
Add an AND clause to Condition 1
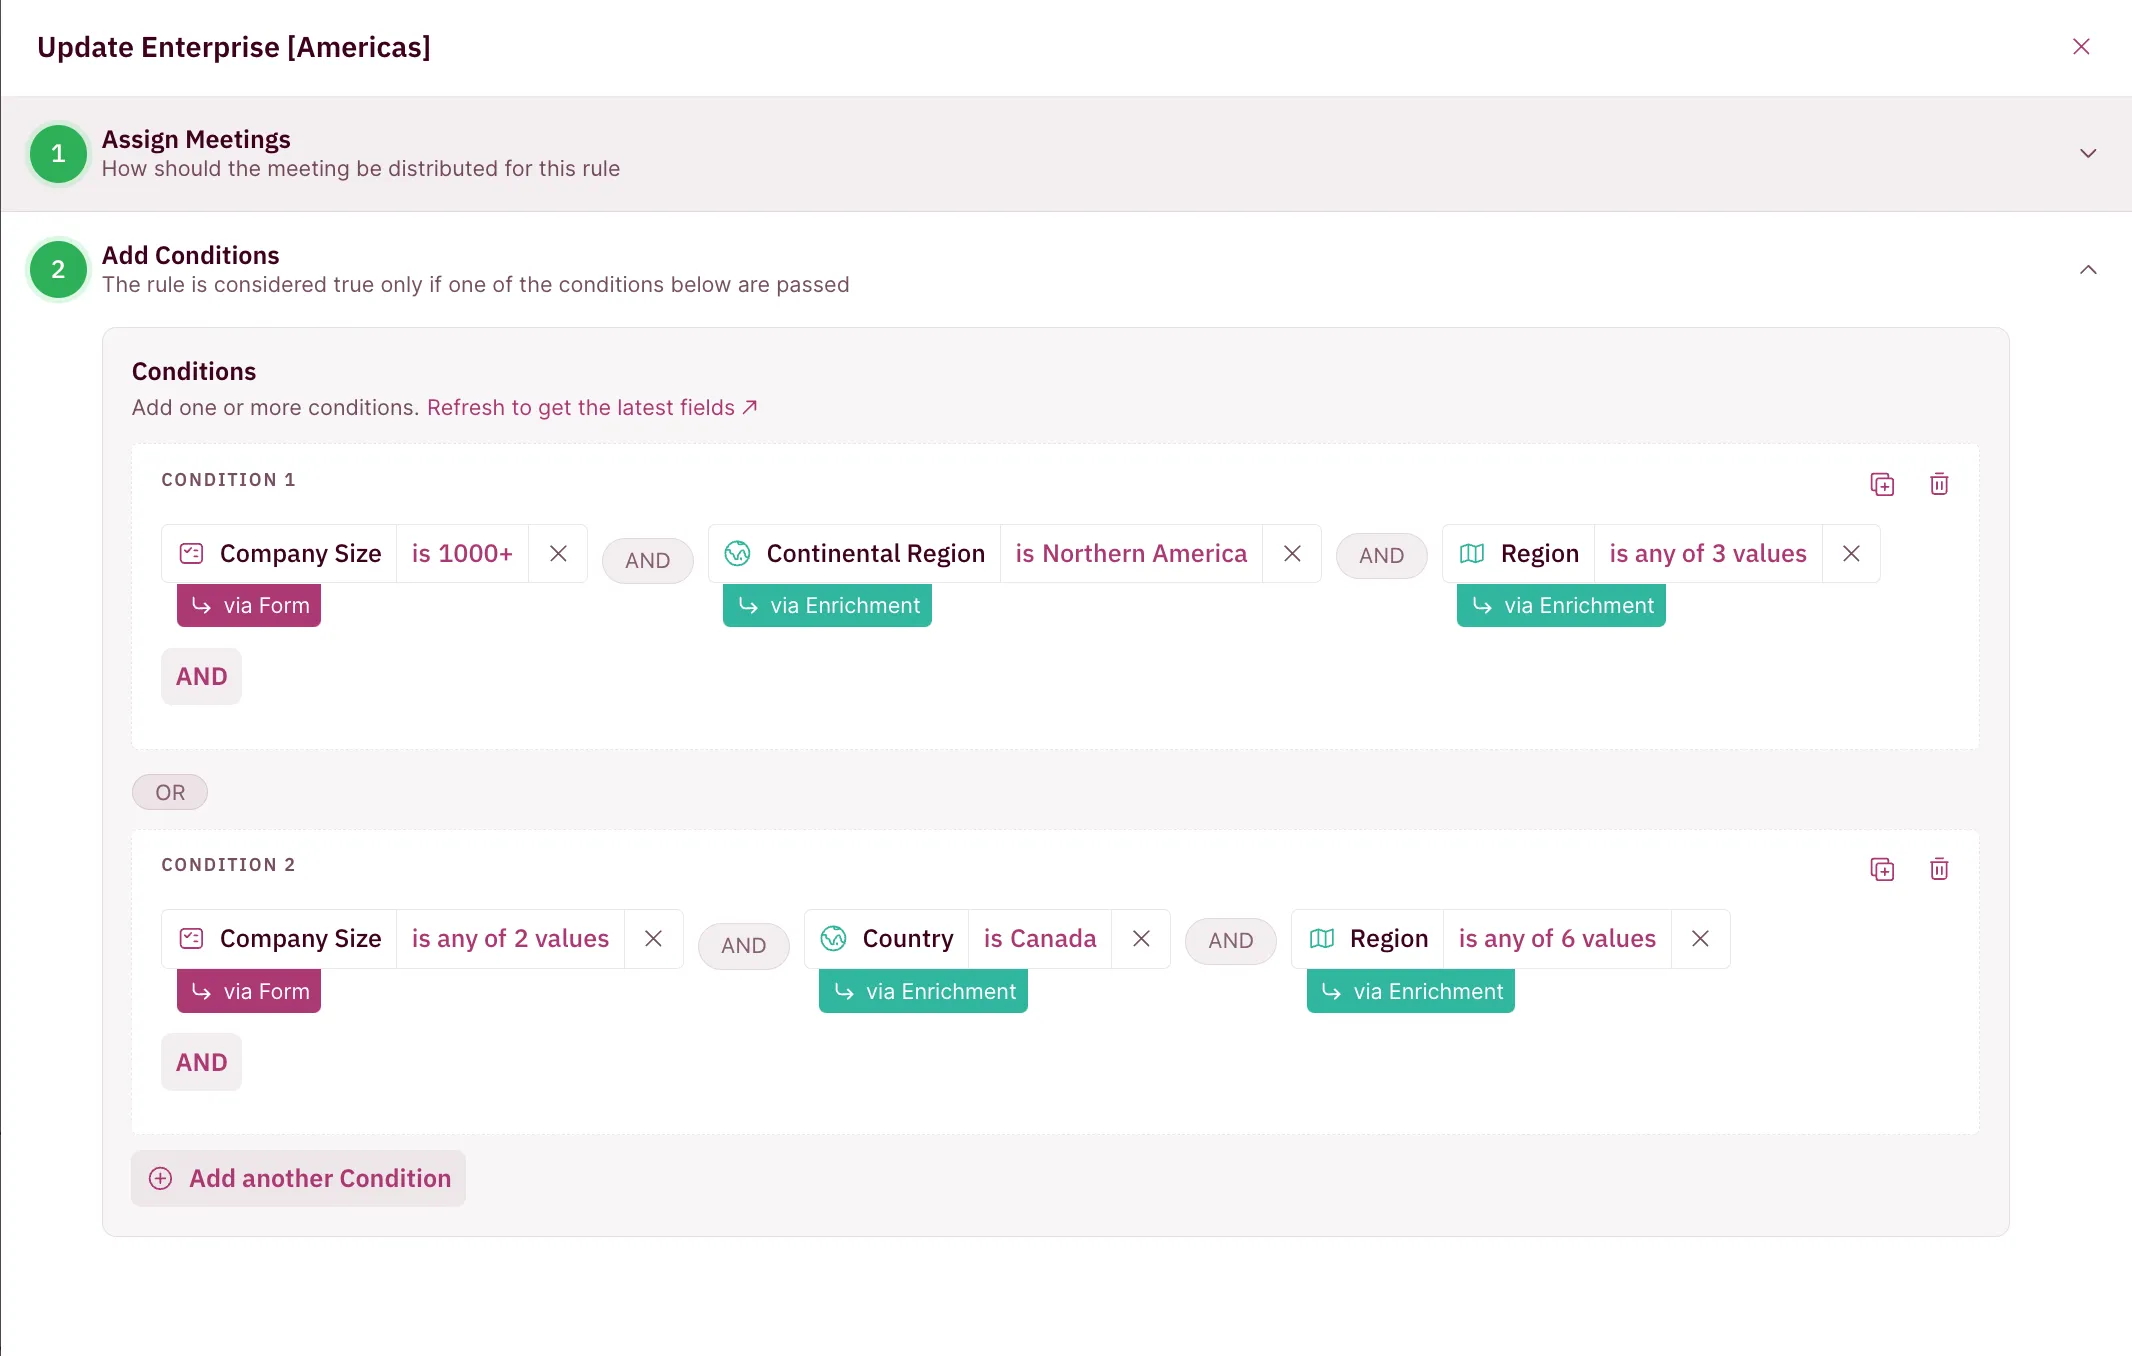pyautogui.click(x=201, y=676)
